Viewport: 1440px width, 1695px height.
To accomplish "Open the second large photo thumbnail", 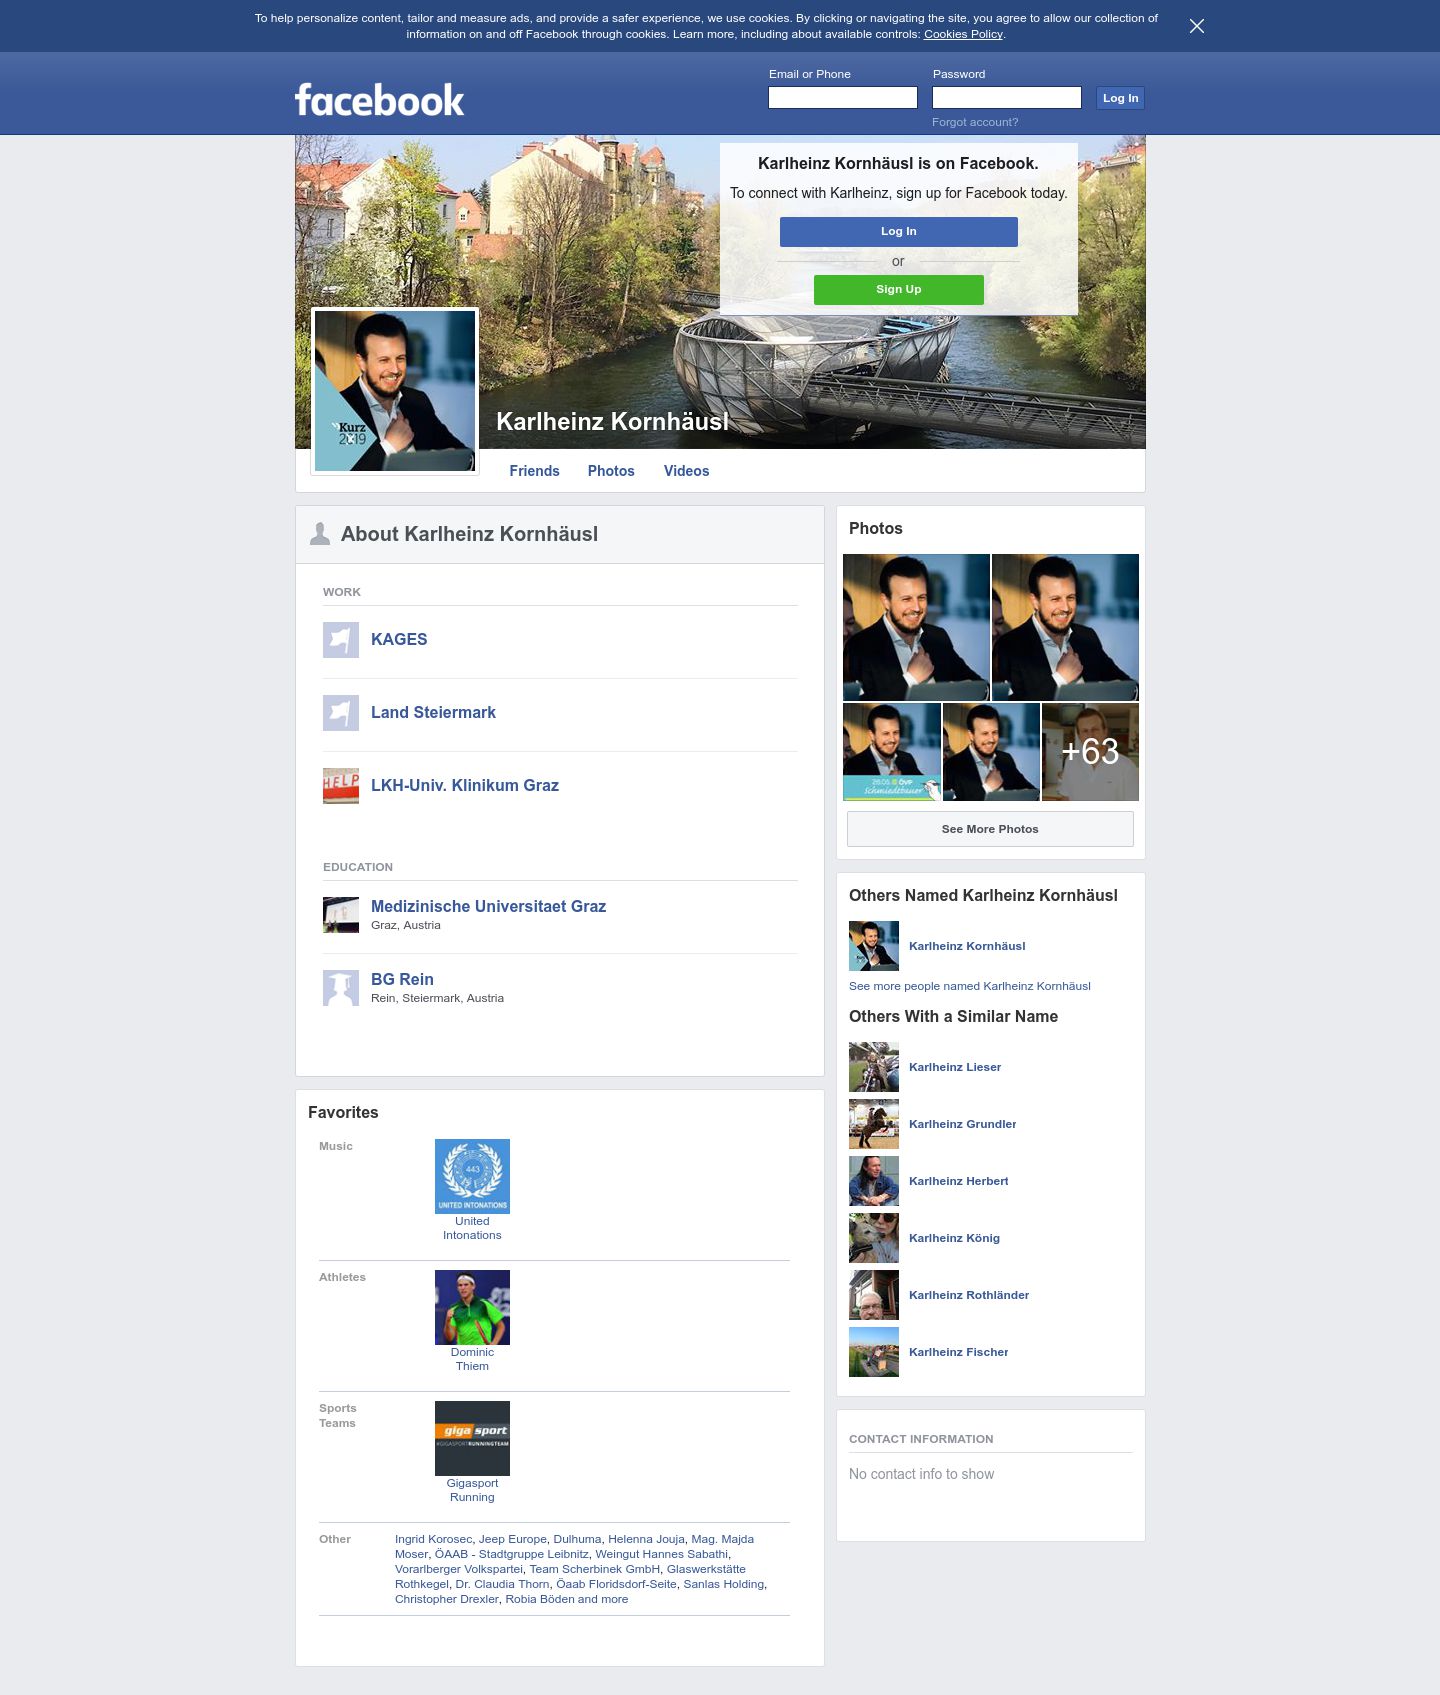I will pyautogui.click(x=1065, y=627).
